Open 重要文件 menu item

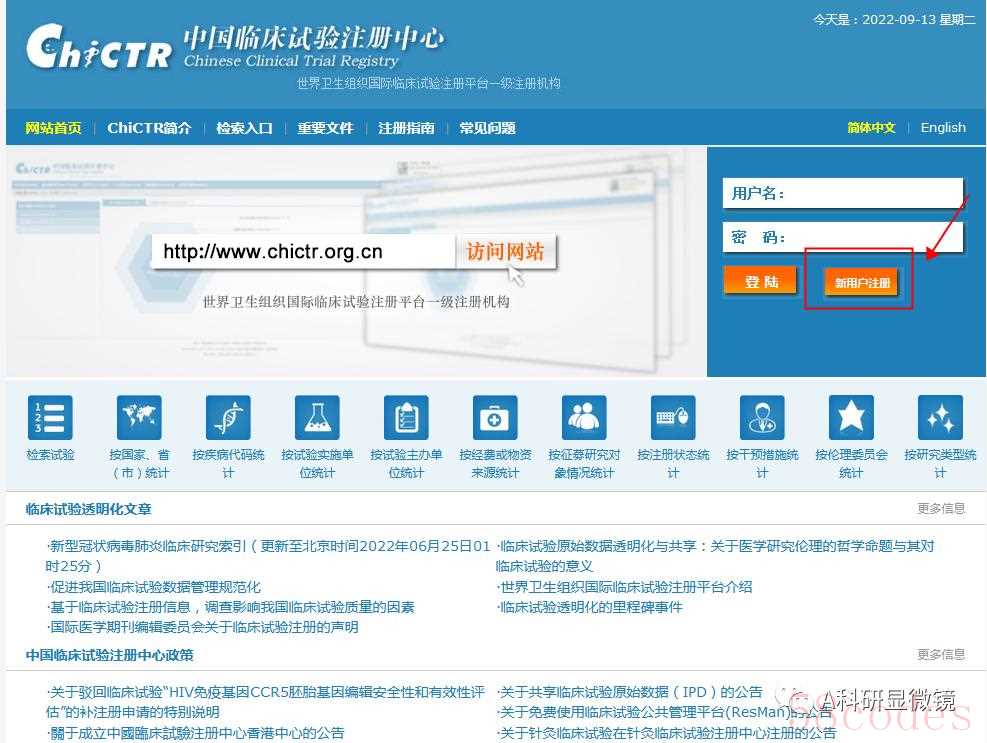click(x=325, y=128)
